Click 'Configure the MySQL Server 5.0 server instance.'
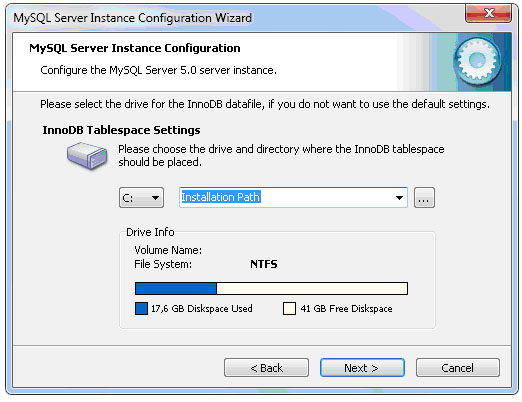Screen dimensions: 522x402 (158, 70)
